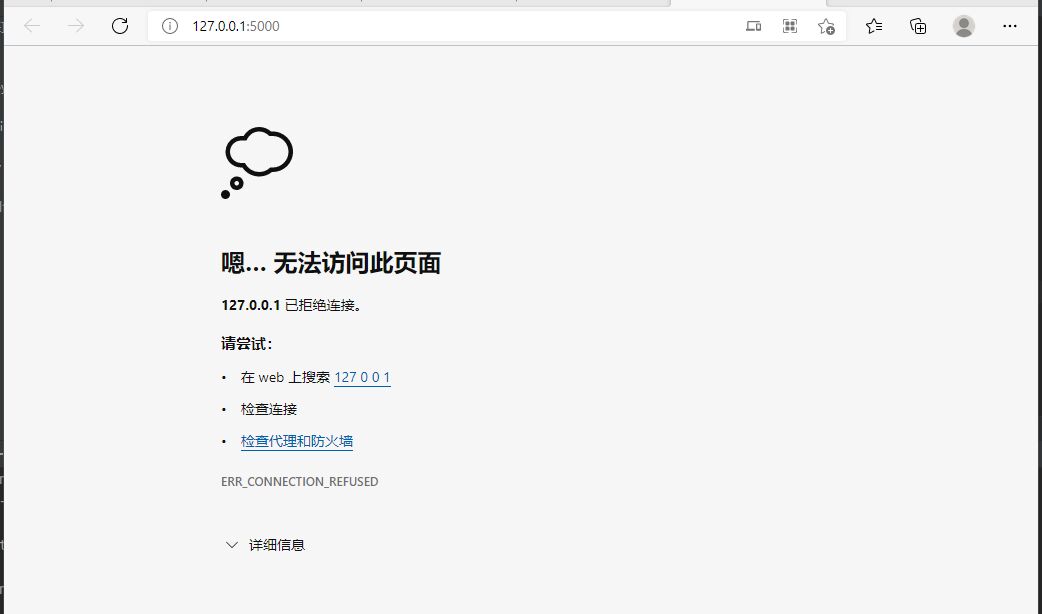Click the ERR_CONNECTION_REFUSED error code text
1042x614 pixels.
(300, 482)
